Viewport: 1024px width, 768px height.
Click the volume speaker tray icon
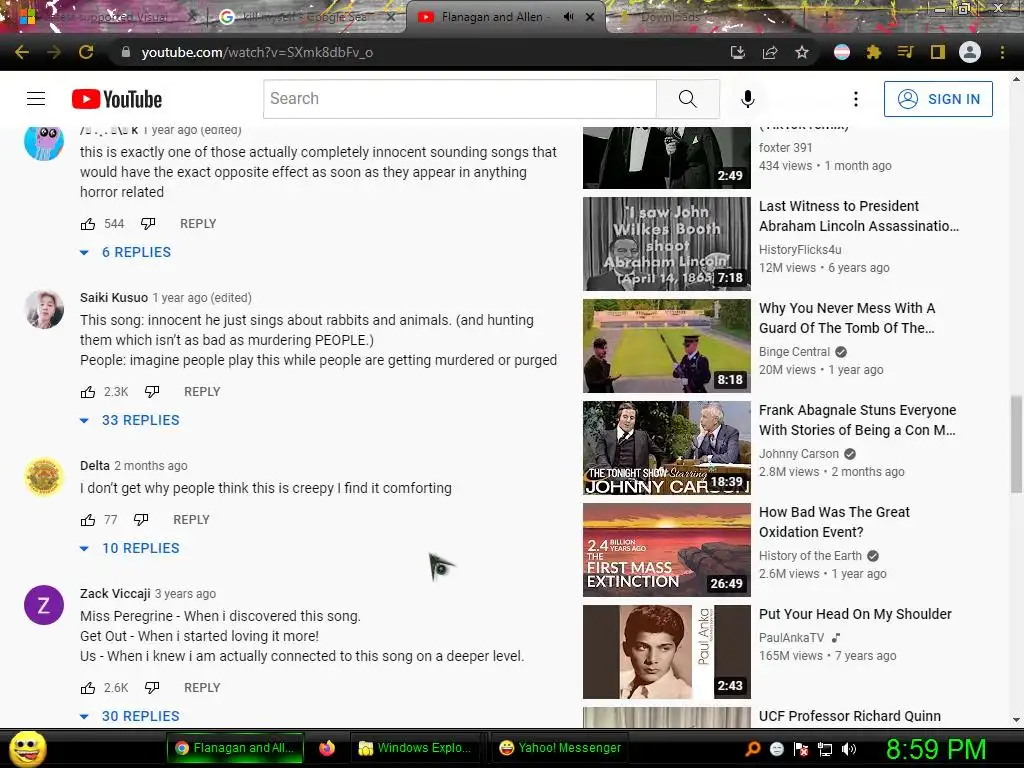[x=849, y=749]
